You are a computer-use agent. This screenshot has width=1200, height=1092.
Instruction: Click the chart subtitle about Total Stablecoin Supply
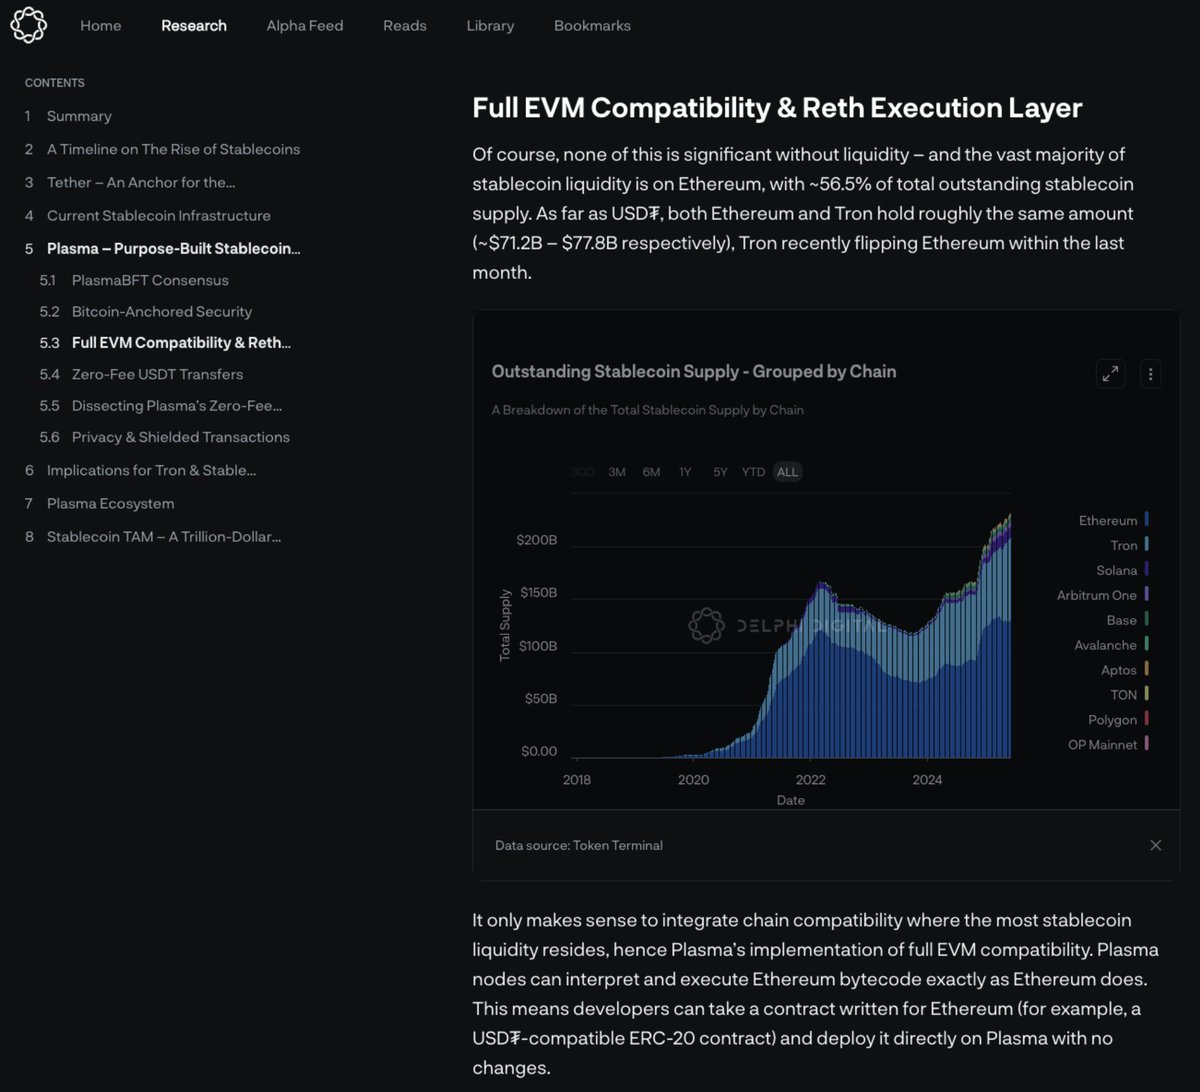click(648, 410)
